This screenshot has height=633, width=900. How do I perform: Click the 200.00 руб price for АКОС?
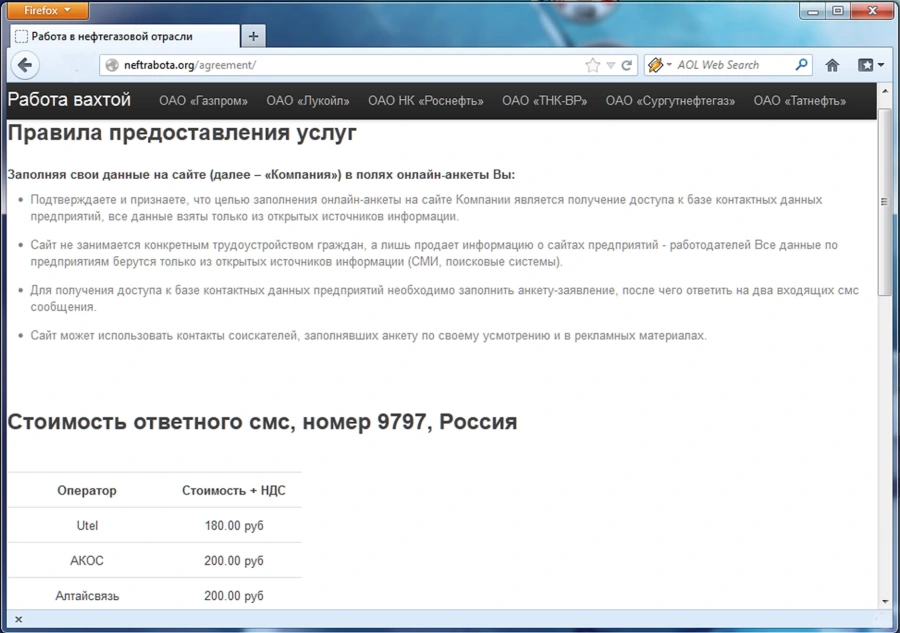point(234,561)
